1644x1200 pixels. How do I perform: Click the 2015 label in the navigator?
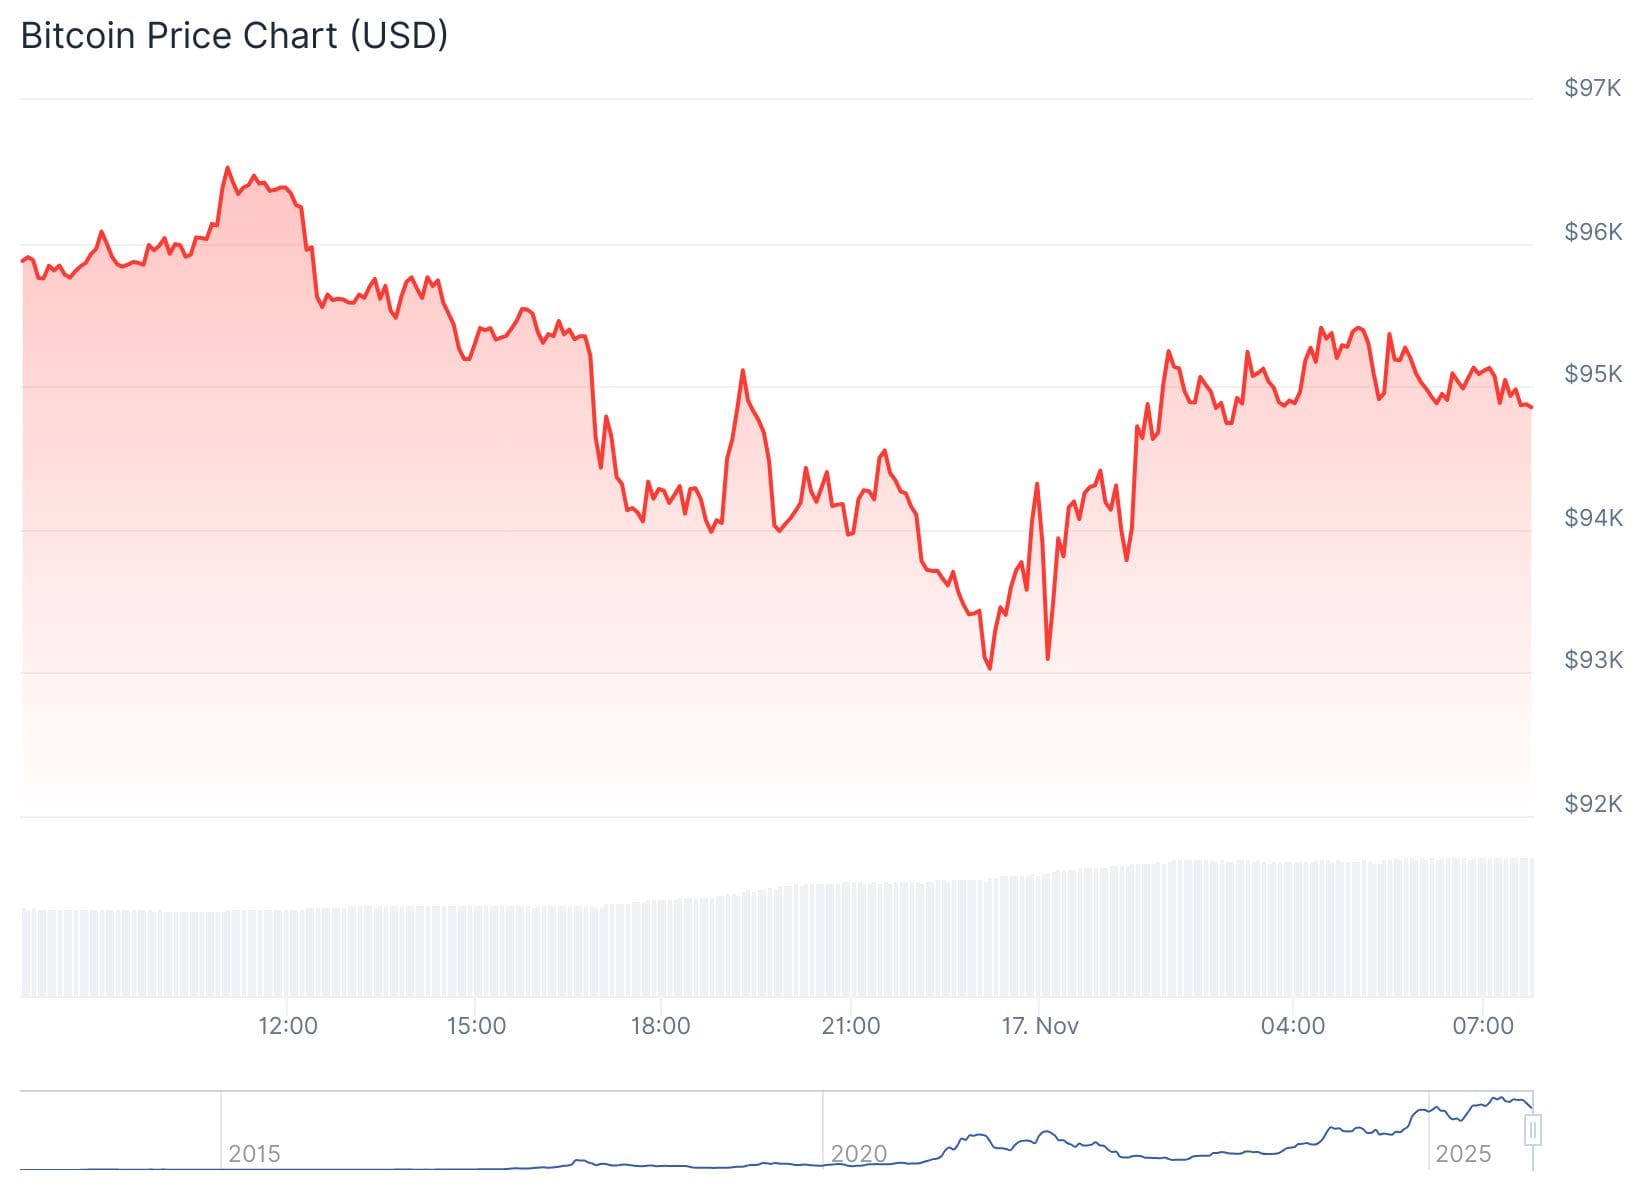tap(254, 1154)
